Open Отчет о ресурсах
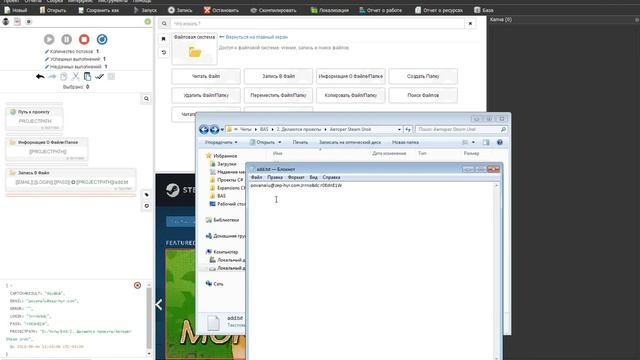 [x=439, y=10]
